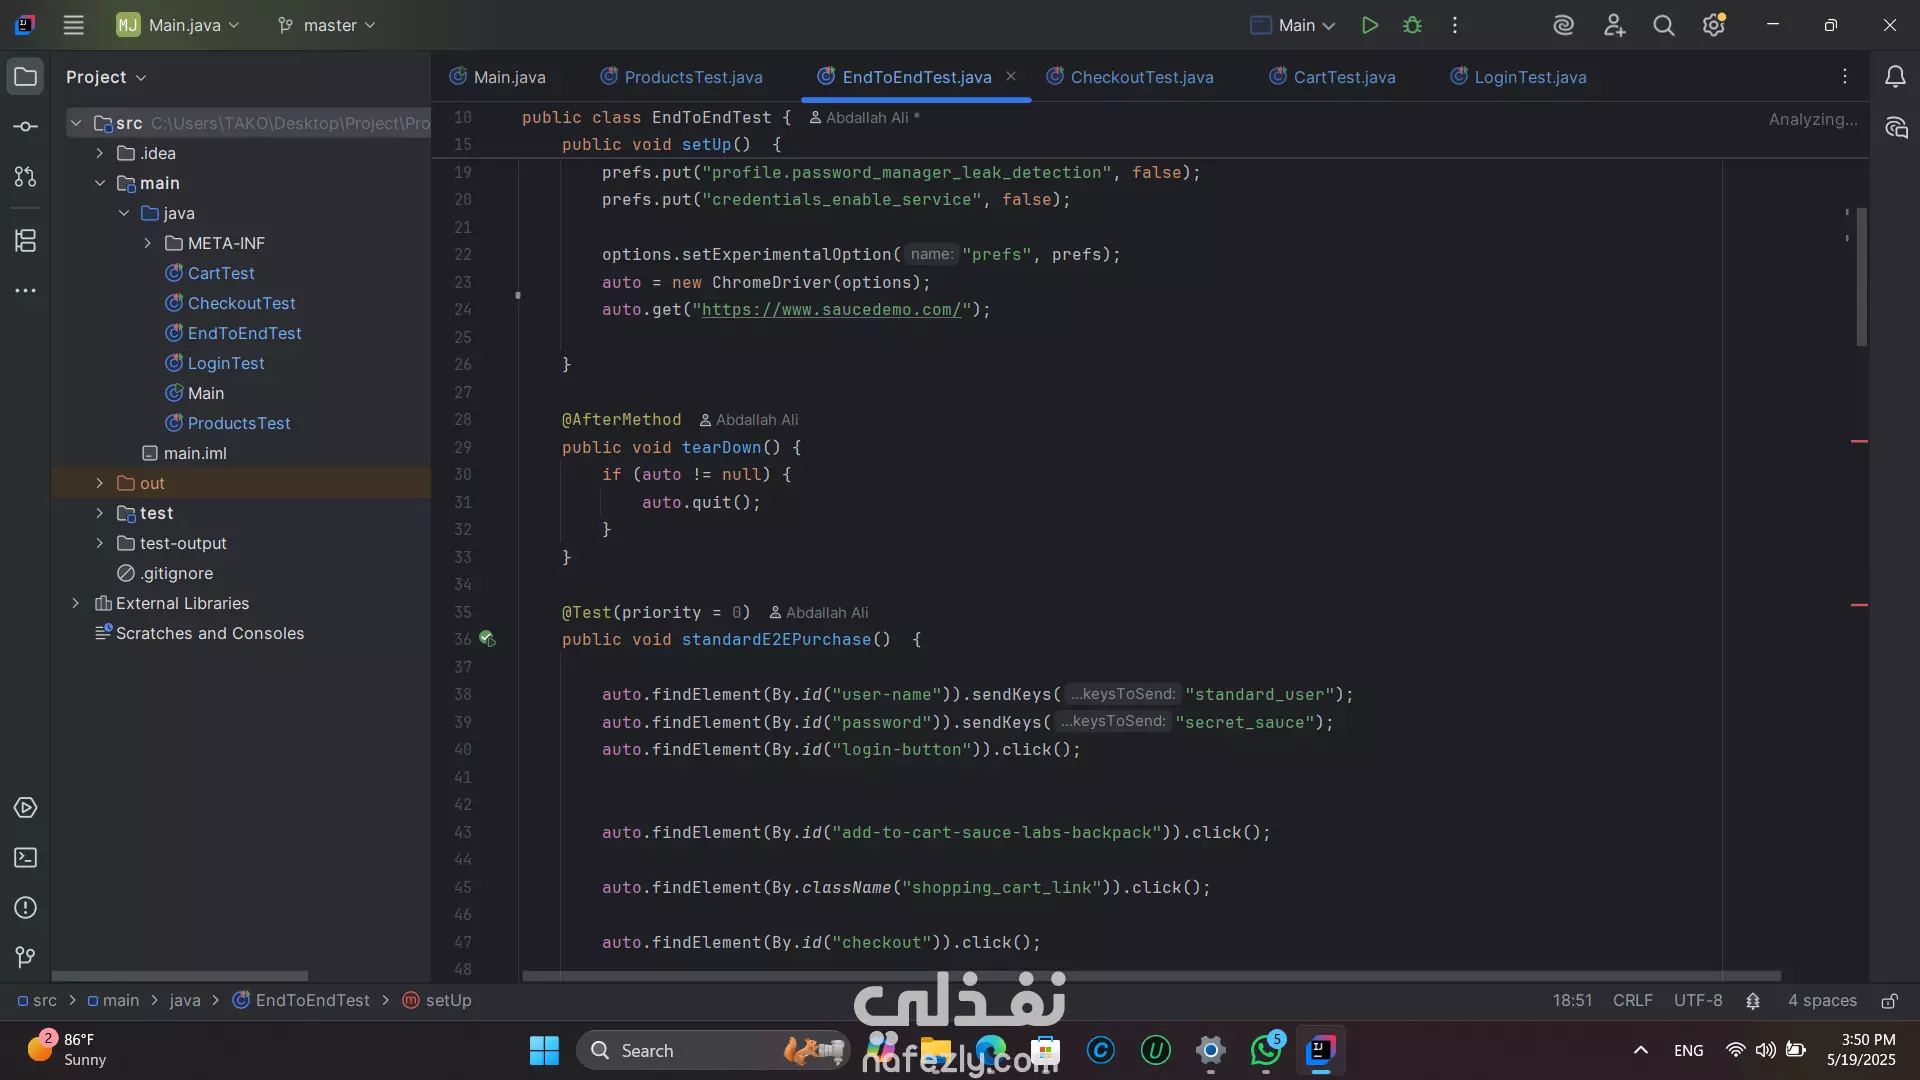Viewport: 1920px width, 1080px height.
Task: Open the Commit tool window
Action: click(25, 127)
